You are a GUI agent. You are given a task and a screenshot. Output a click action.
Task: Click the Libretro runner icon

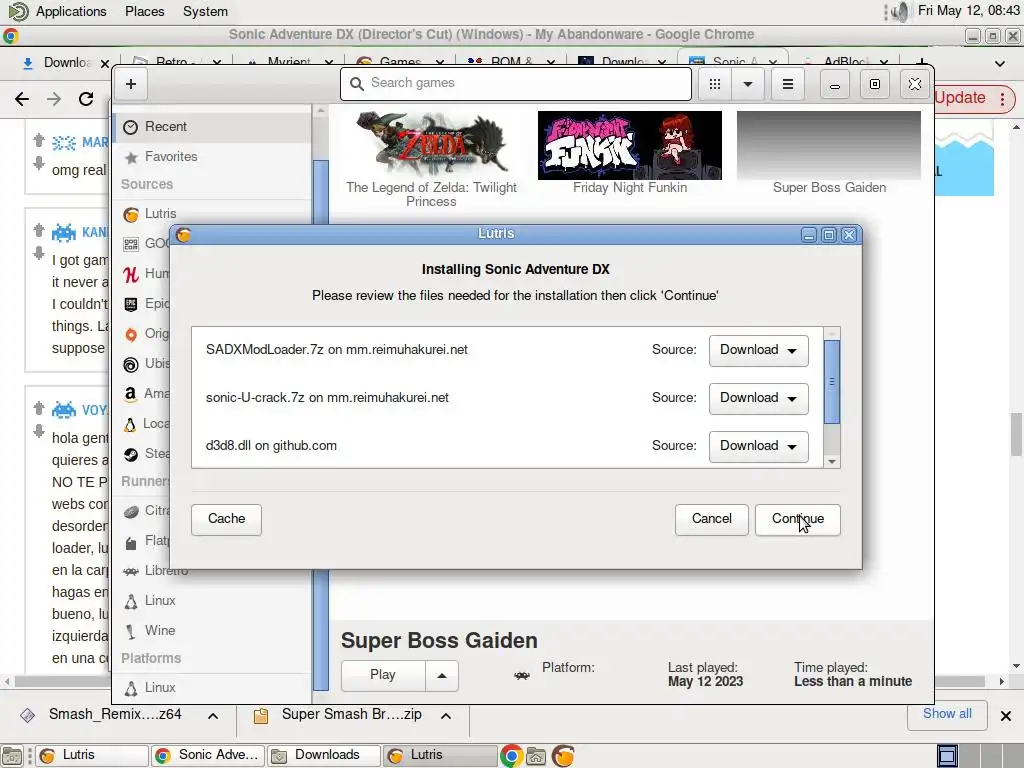point(131,571)
